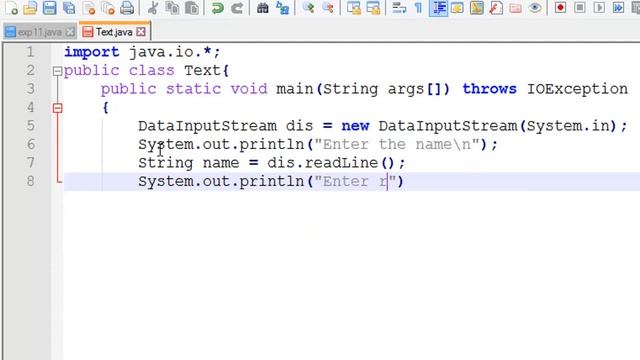Create a new file with the New icon
This screenshot has width=640, height=360.
pyautogui.click(x=11, y=8)
